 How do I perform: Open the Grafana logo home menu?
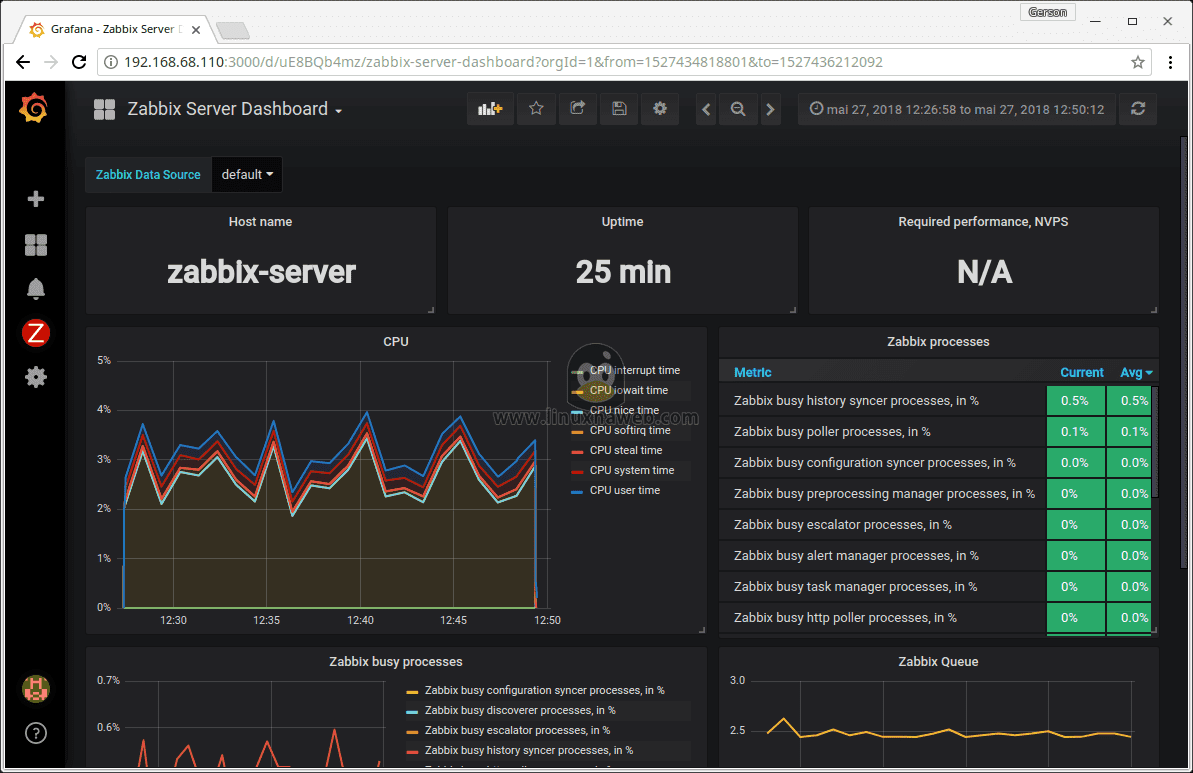[x=34, y=108]
